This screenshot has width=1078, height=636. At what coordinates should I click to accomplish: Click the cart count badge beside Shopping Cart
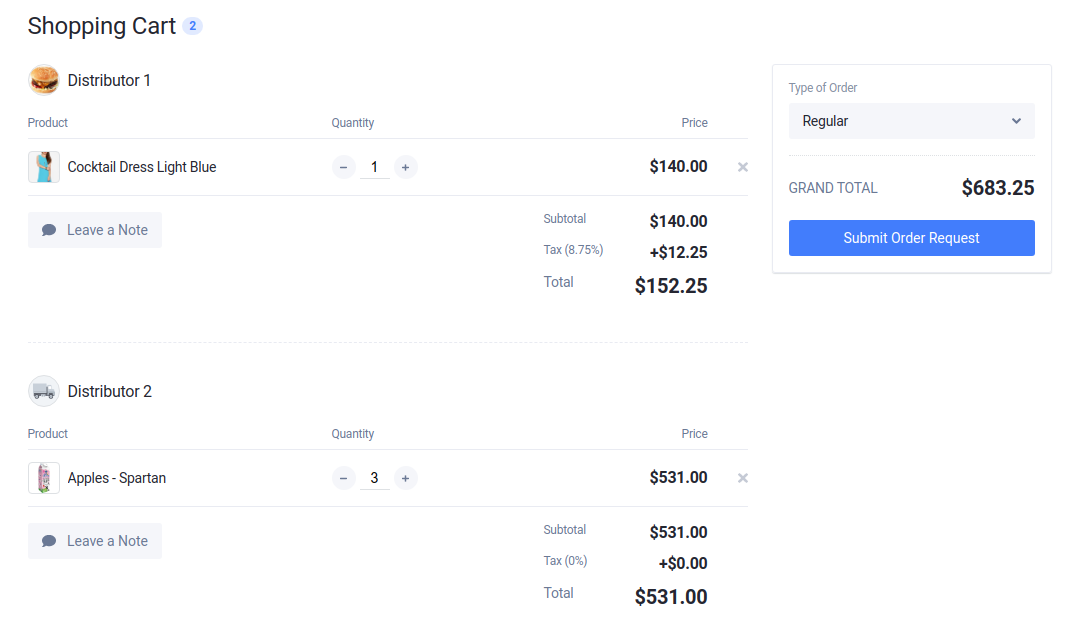point(192,26)
